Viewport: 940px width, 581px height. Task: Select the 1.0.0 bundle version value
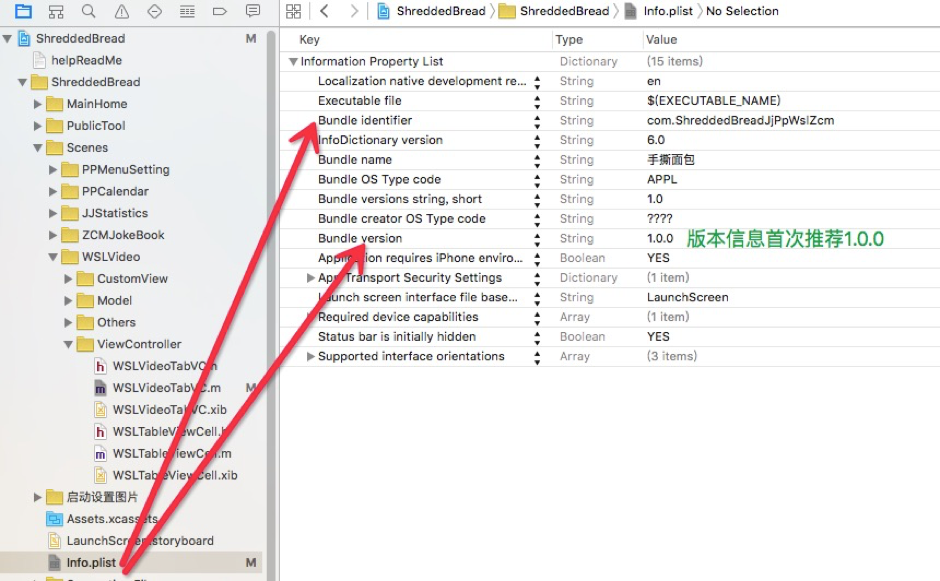pyautogui.click(x=660, y=239)
